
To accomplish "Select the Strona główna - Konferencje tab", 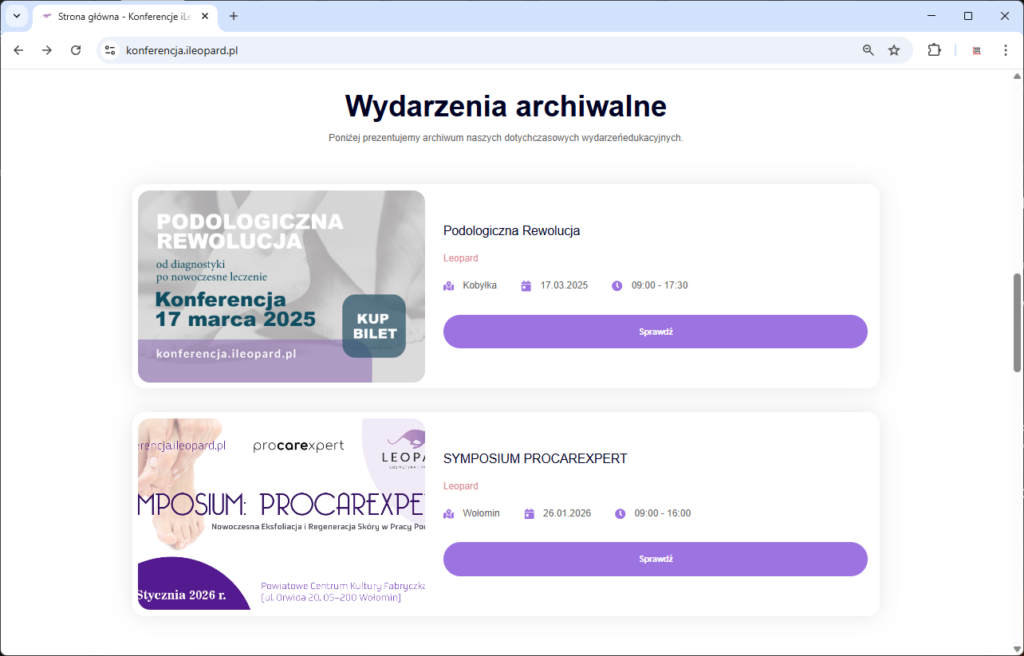I will click(125, 16).
